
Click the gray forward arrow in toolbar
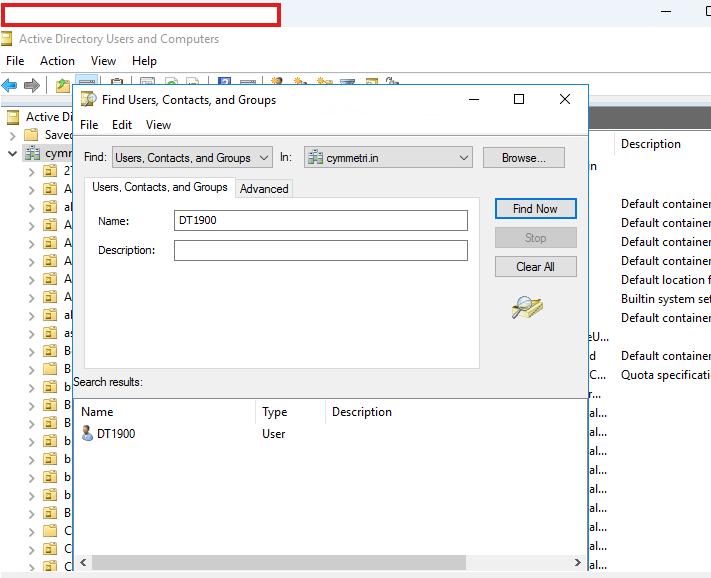point(31,85)
